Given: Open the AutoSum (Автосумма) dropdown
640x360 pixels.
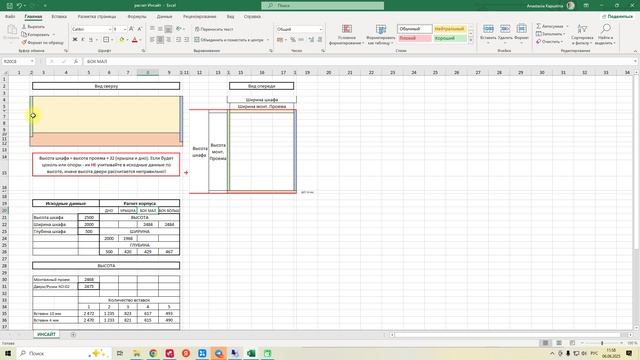Looking at the screenshot, I should point(567,26).
